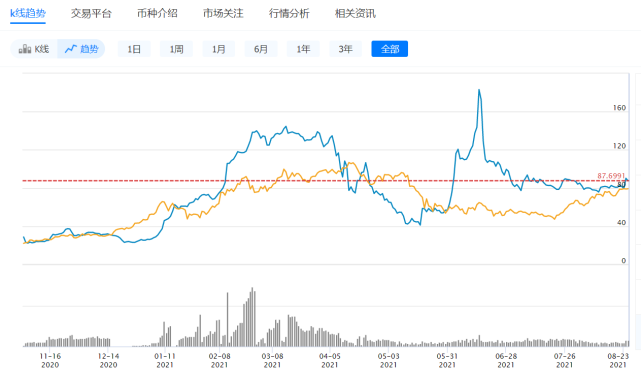Go to the 市场关注 tab
The image size is (641, 378).
click(223, 14)
